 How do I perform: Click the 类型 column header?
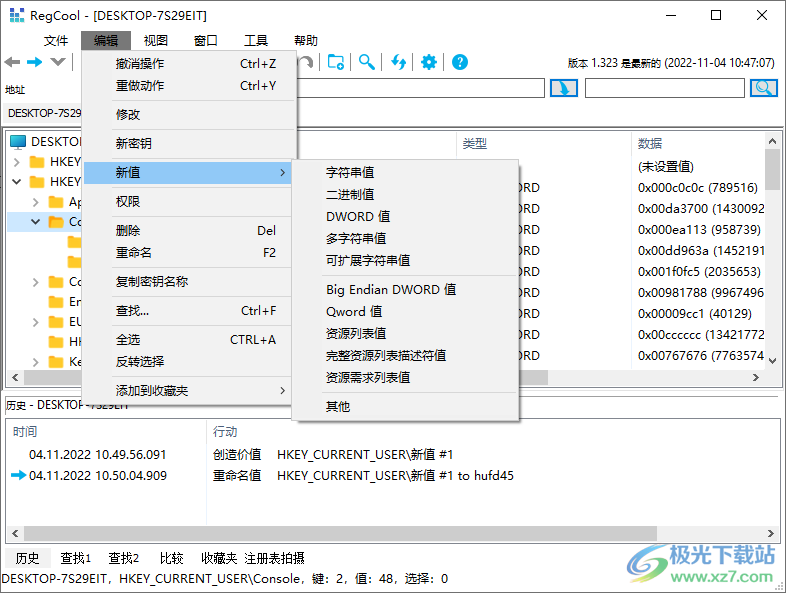coord(474,144)
